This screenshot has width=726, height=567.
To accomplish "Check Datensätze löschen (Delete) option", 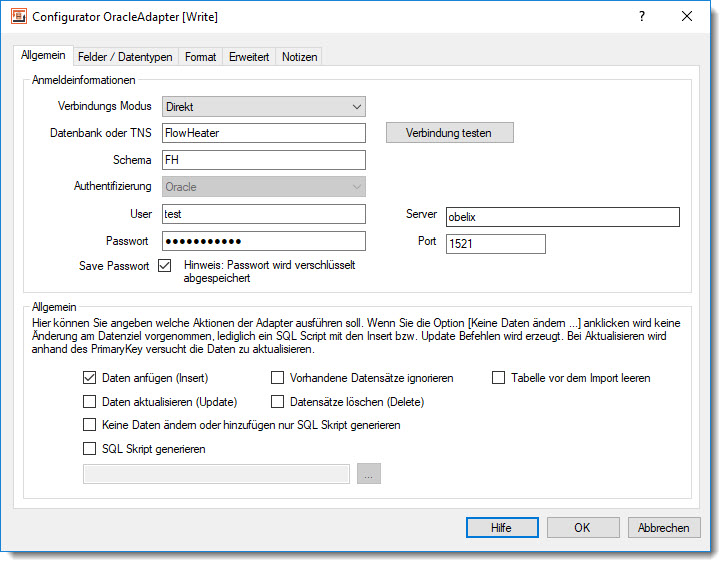I will [x=279, y=402].
